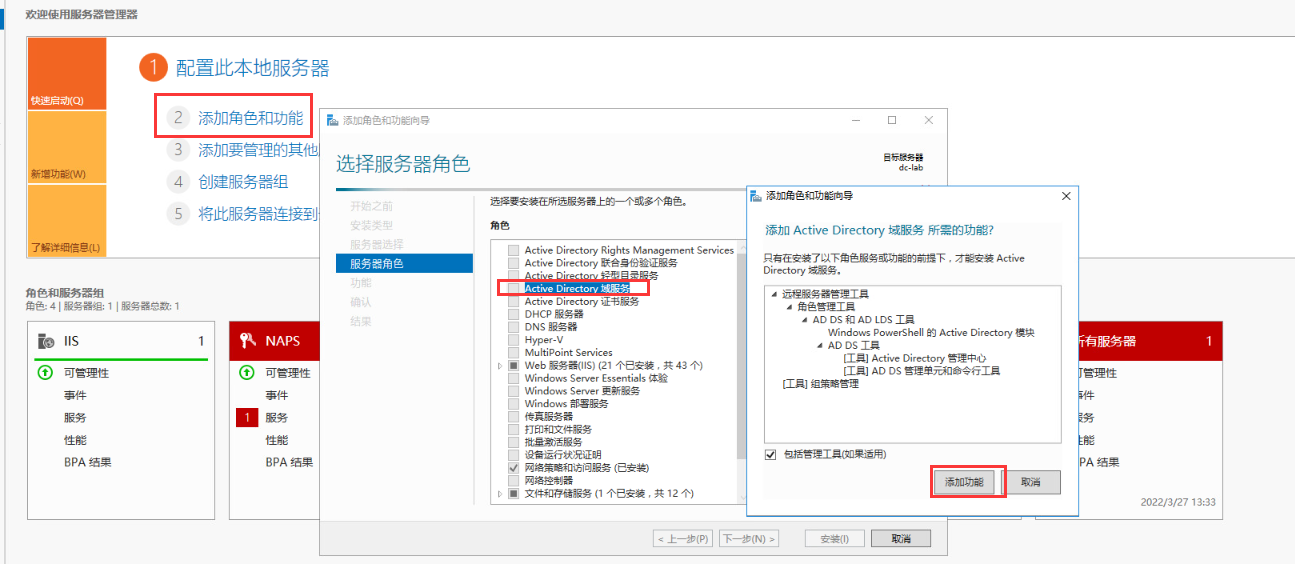
Task: Expand the Web 服务器(IIS) role node
Action: 499,366
